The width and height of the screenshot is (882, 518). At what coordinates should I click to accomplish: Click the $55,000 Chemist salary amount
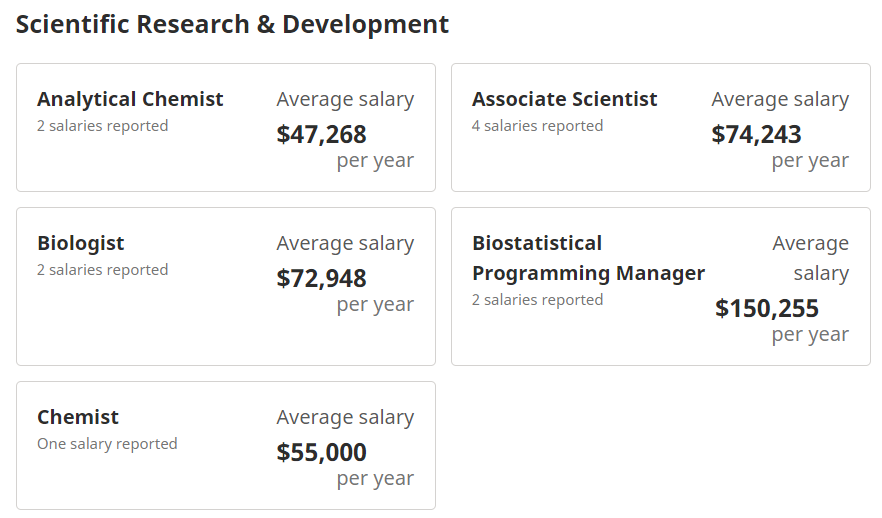click(322, 452)
